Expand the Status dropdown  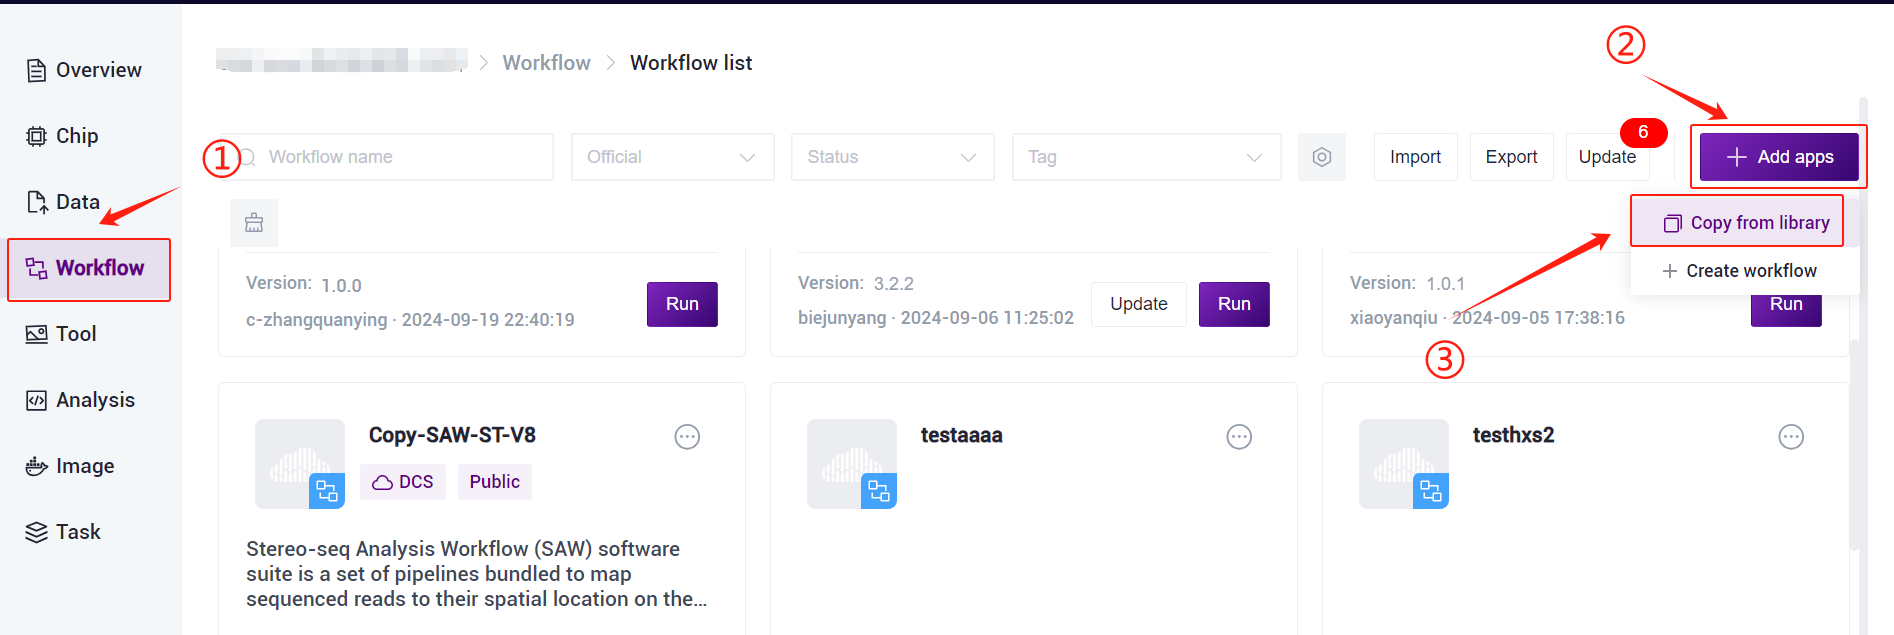pos(893,157)
